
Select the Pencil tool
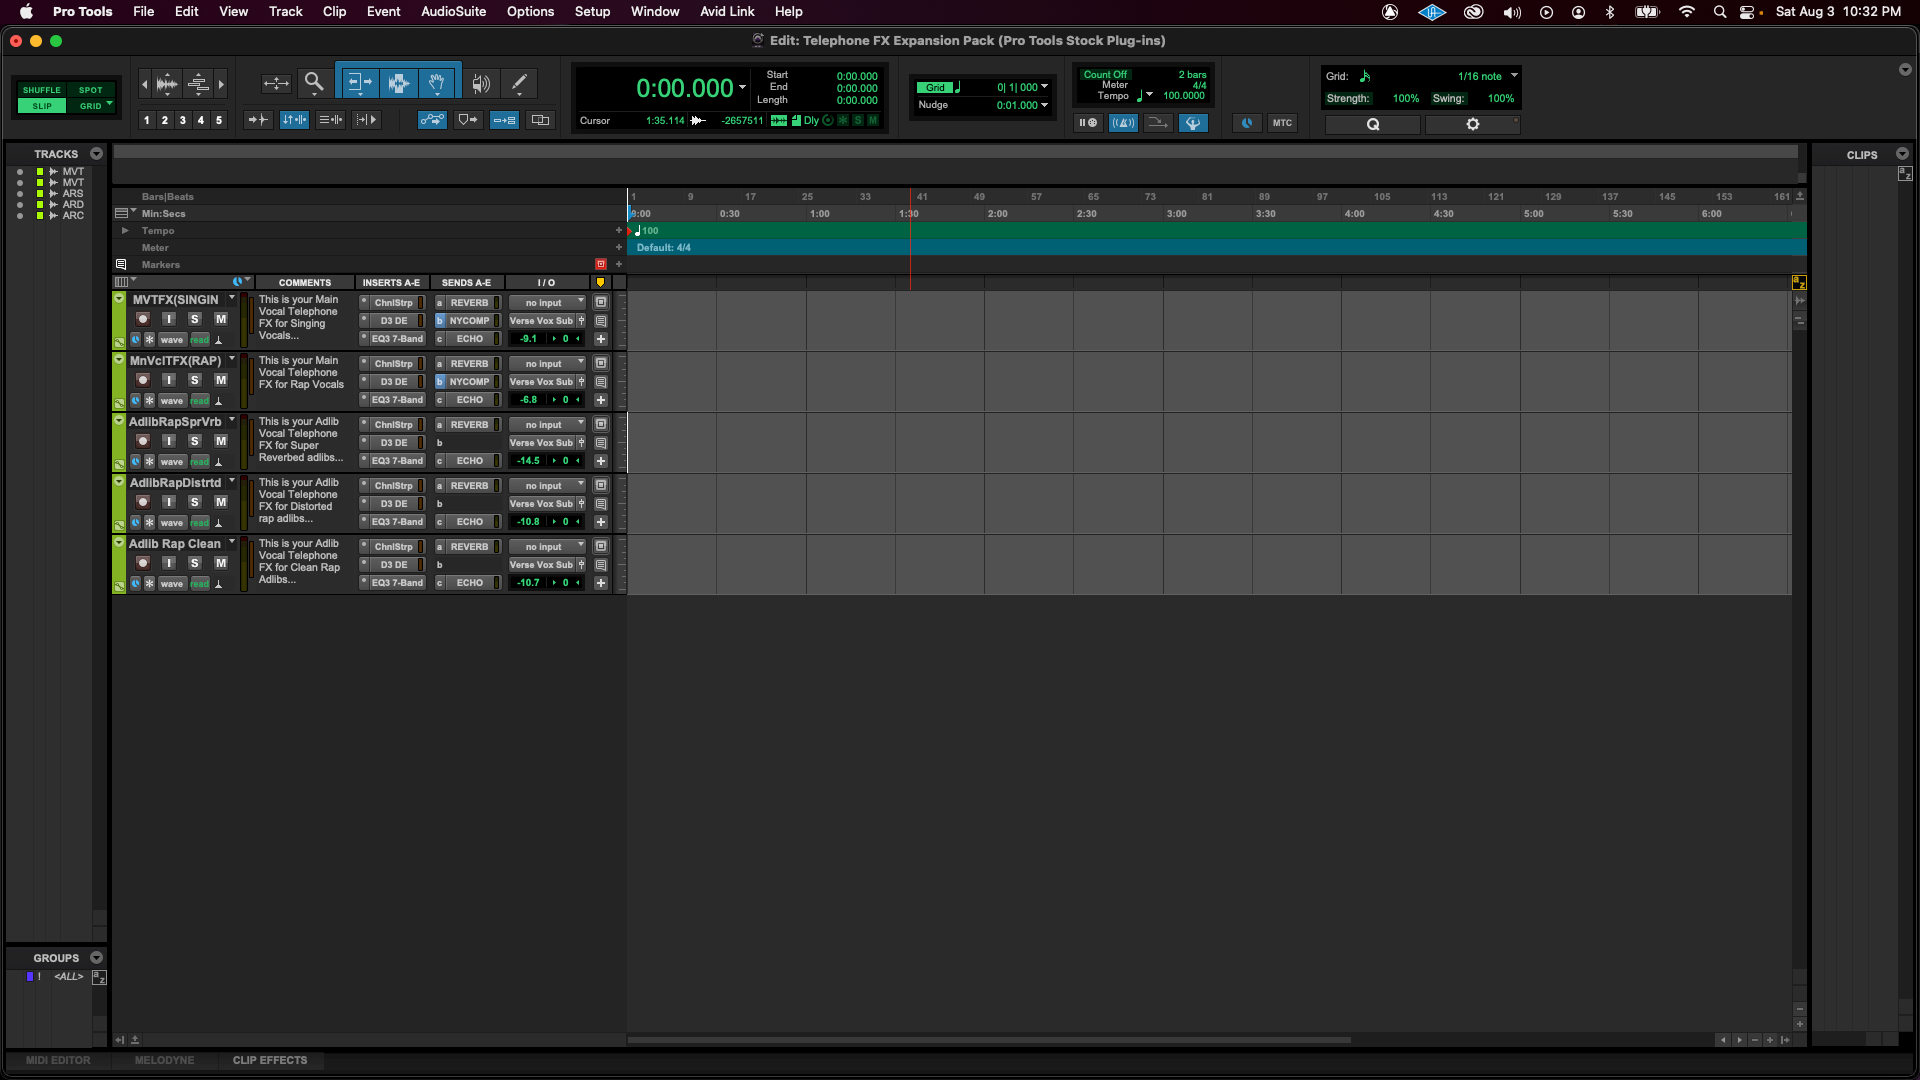pyautogui.click(x=519, y=83)
